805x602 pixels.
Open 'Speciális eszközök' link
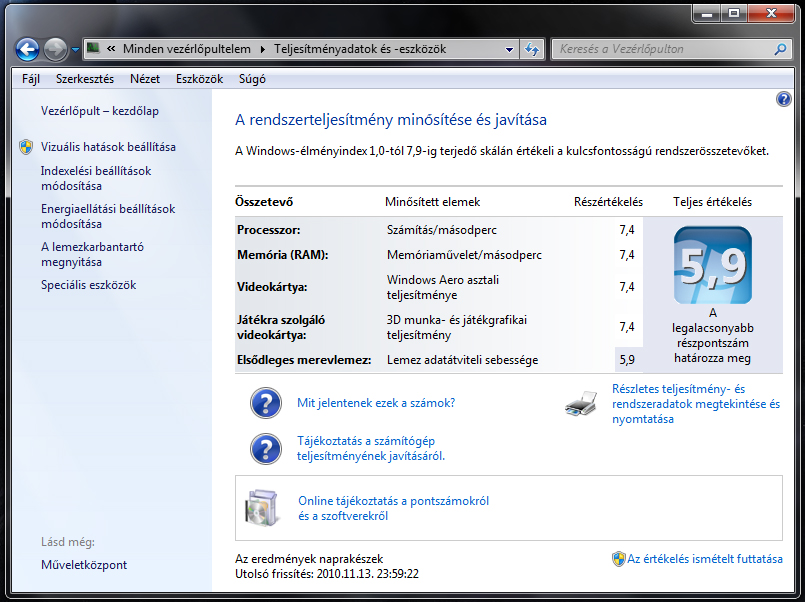pos(88,285)
